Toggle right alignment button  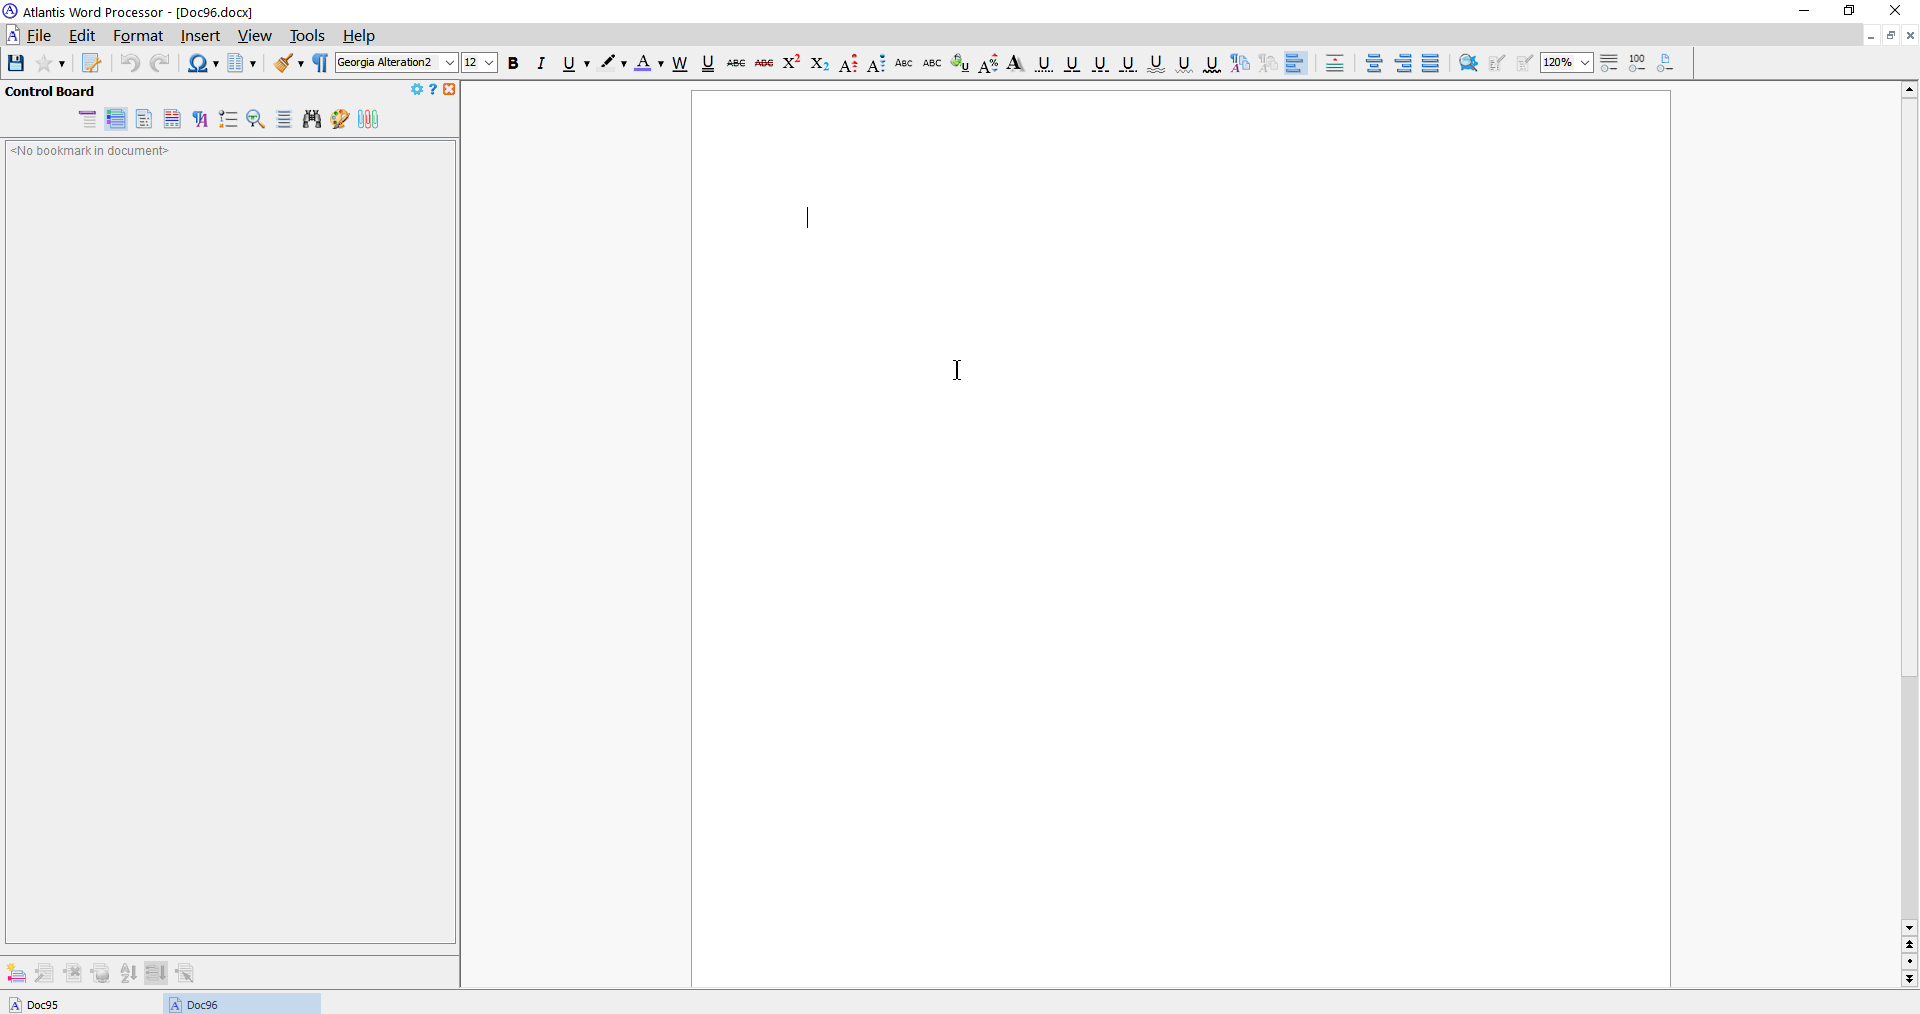pyautogui.click(x=1403, y=63)
